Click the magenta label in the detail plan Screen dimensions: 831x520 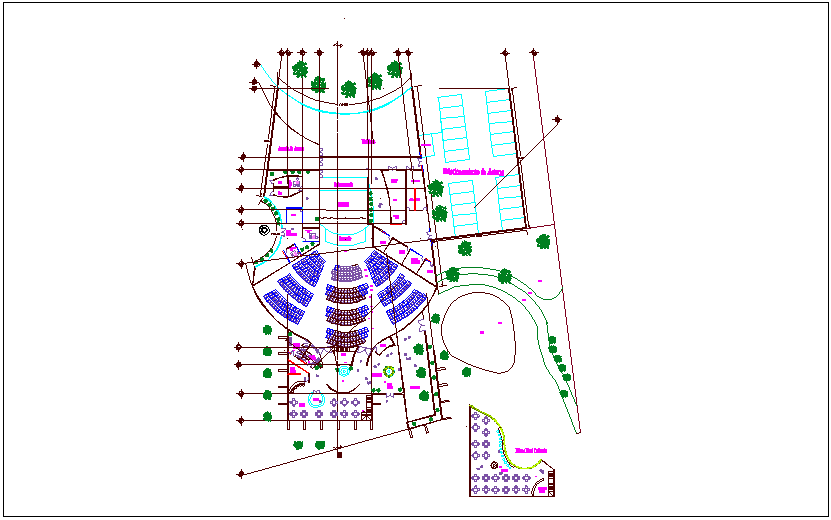pyautogui.click(x=530, y=450)
